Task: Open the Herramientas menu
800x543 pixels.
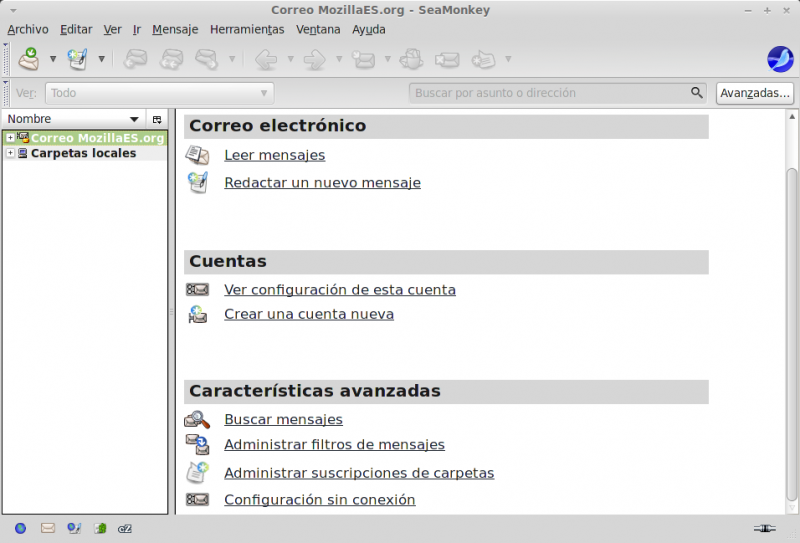Action: coord(247,30)
